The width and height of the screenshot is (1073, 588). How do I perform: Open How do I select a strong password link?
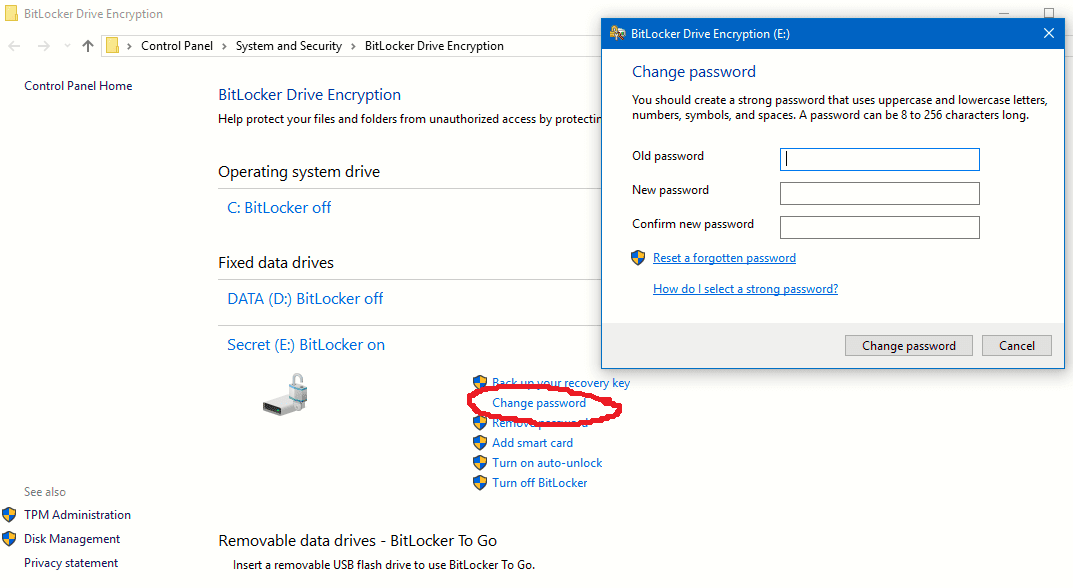745,289
